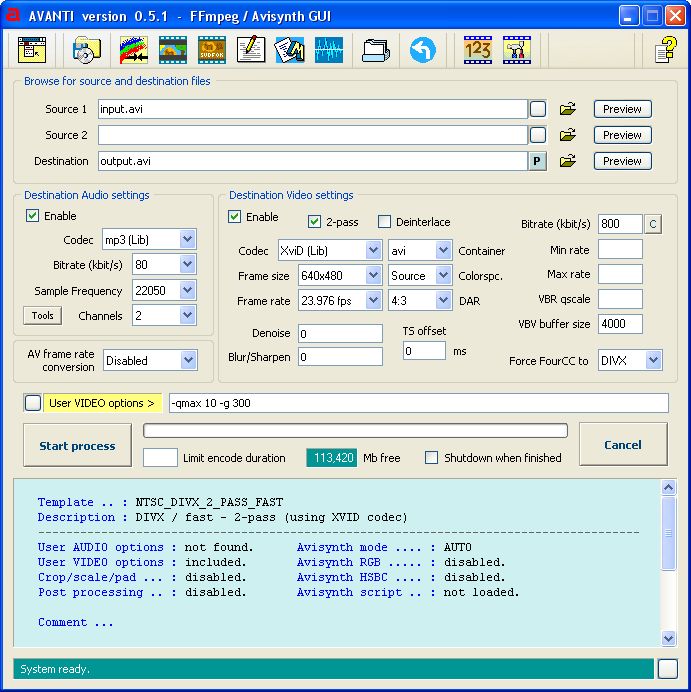Open the filmstrip hammer tools icon

(517, 50)
